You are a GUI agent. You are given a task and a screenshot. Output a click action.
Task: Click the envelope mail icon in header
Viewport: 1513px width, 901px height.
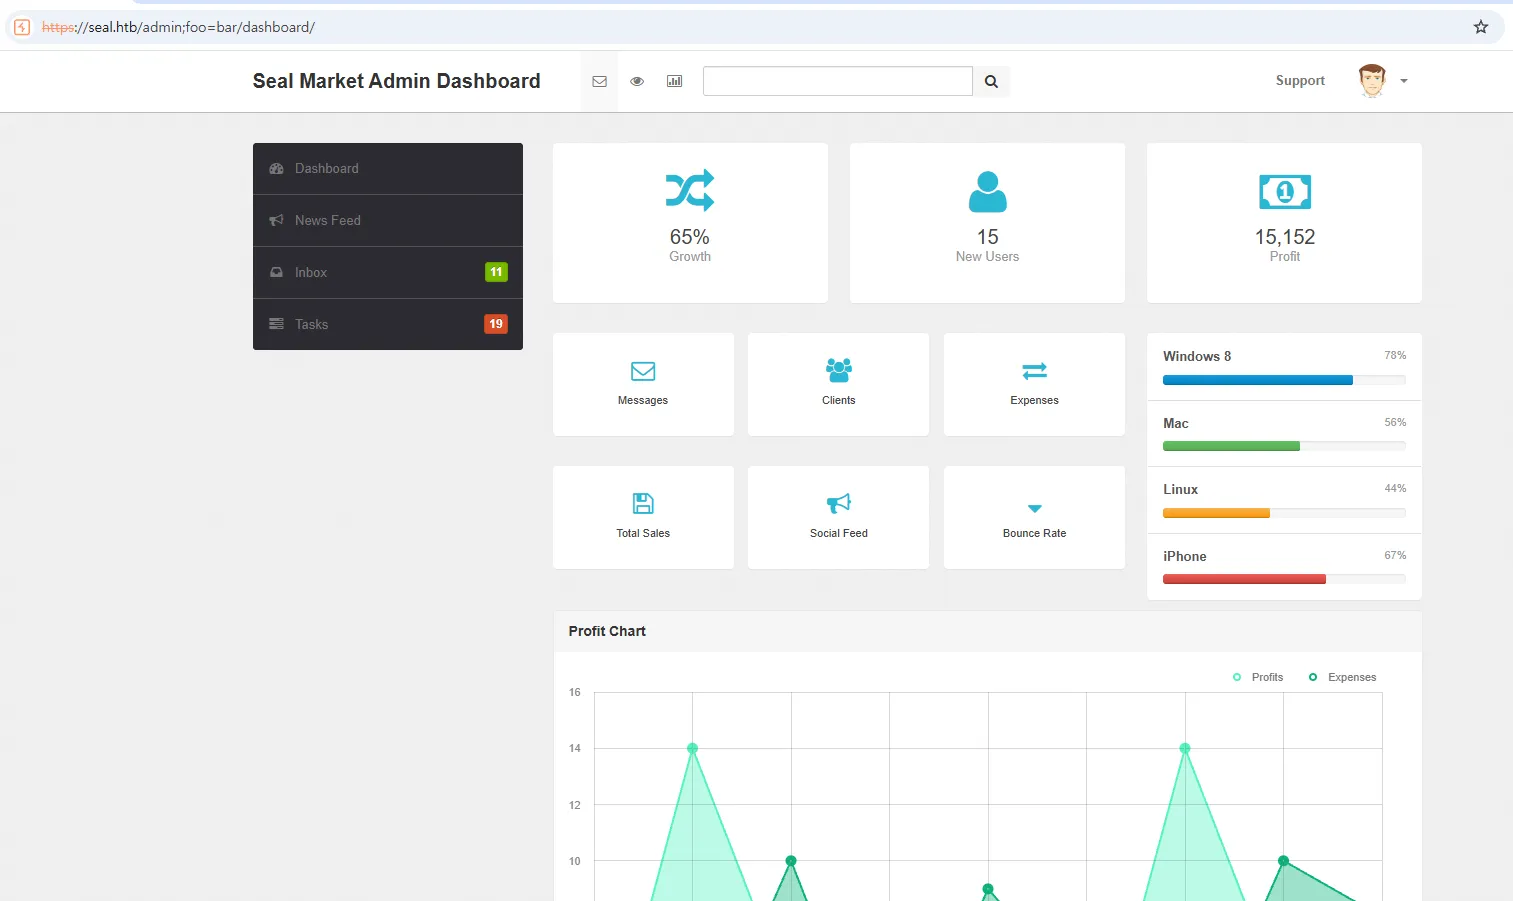click(x=599, y=81)
